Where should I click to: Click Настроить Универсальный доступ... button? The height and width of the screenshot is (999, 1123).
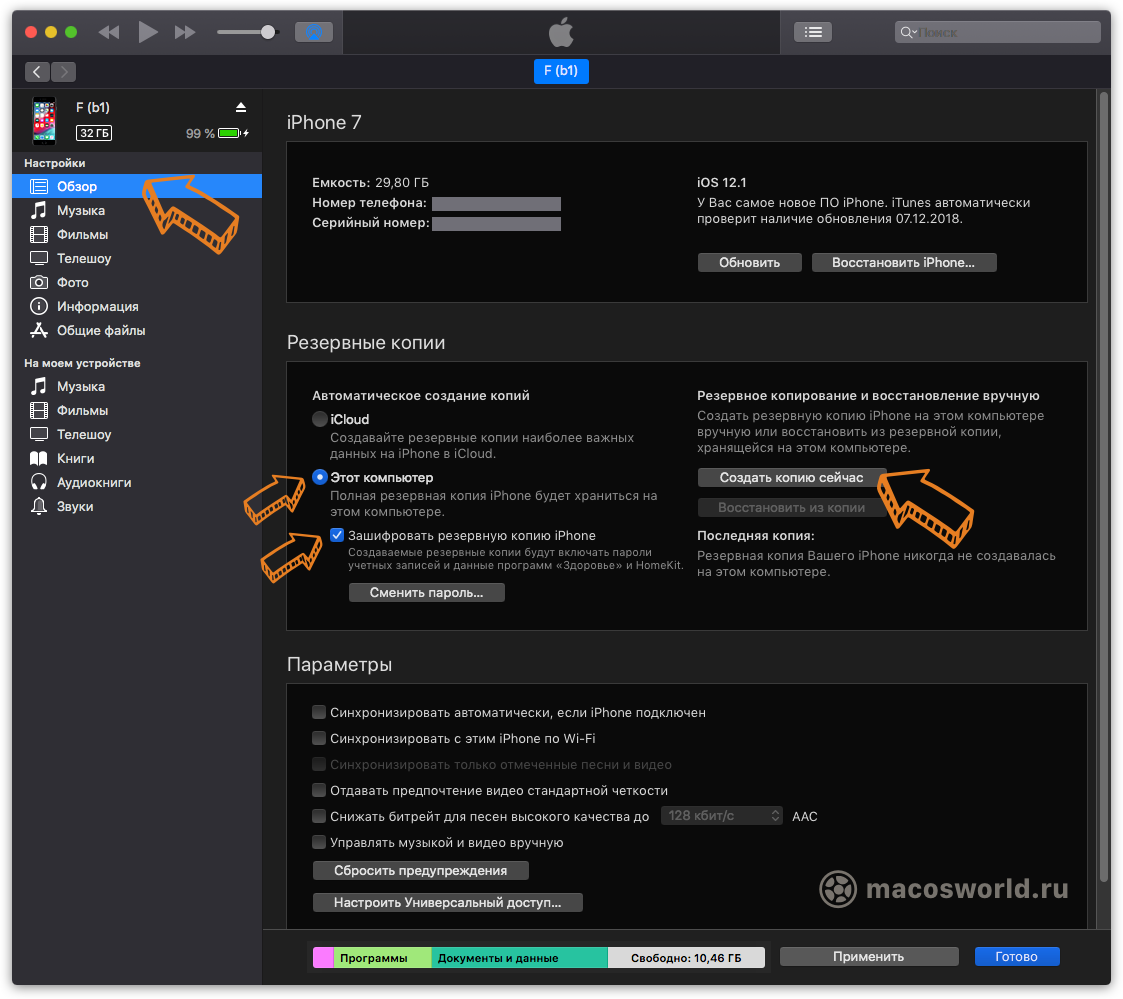pos(448,902)
